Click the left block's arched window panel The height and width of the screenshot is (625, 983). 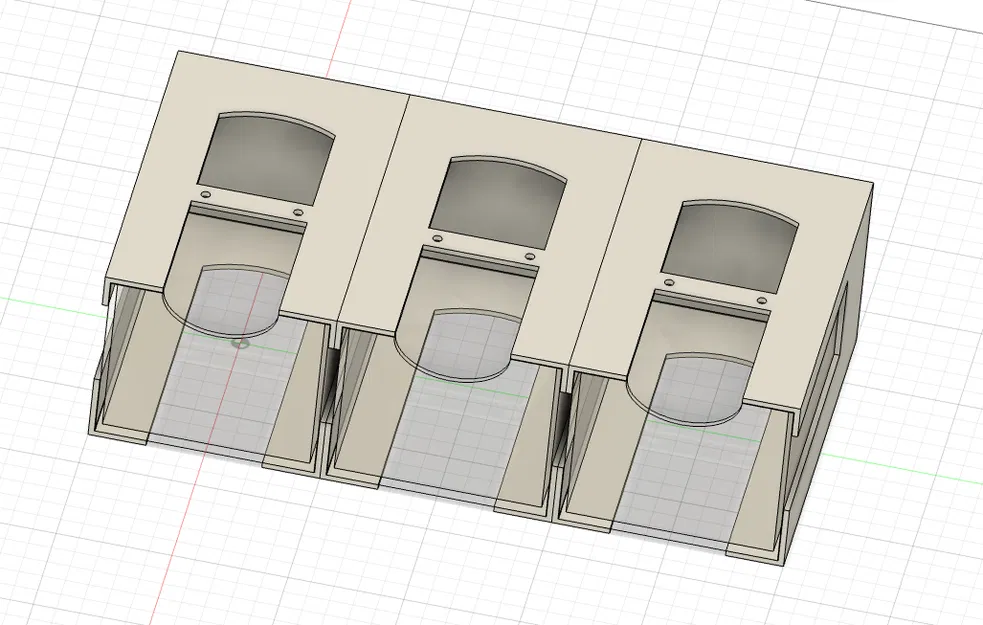tap(268, 150)
